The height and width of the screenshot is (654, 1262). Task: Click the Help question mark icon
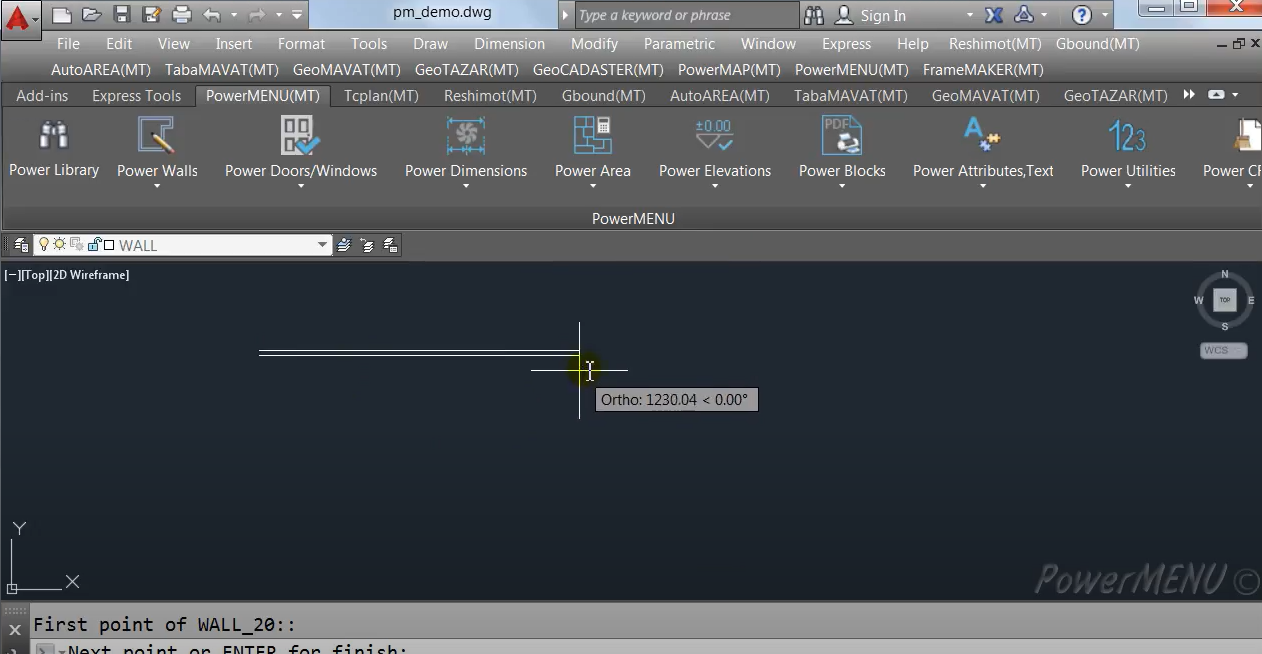[x=1081, y=15]
